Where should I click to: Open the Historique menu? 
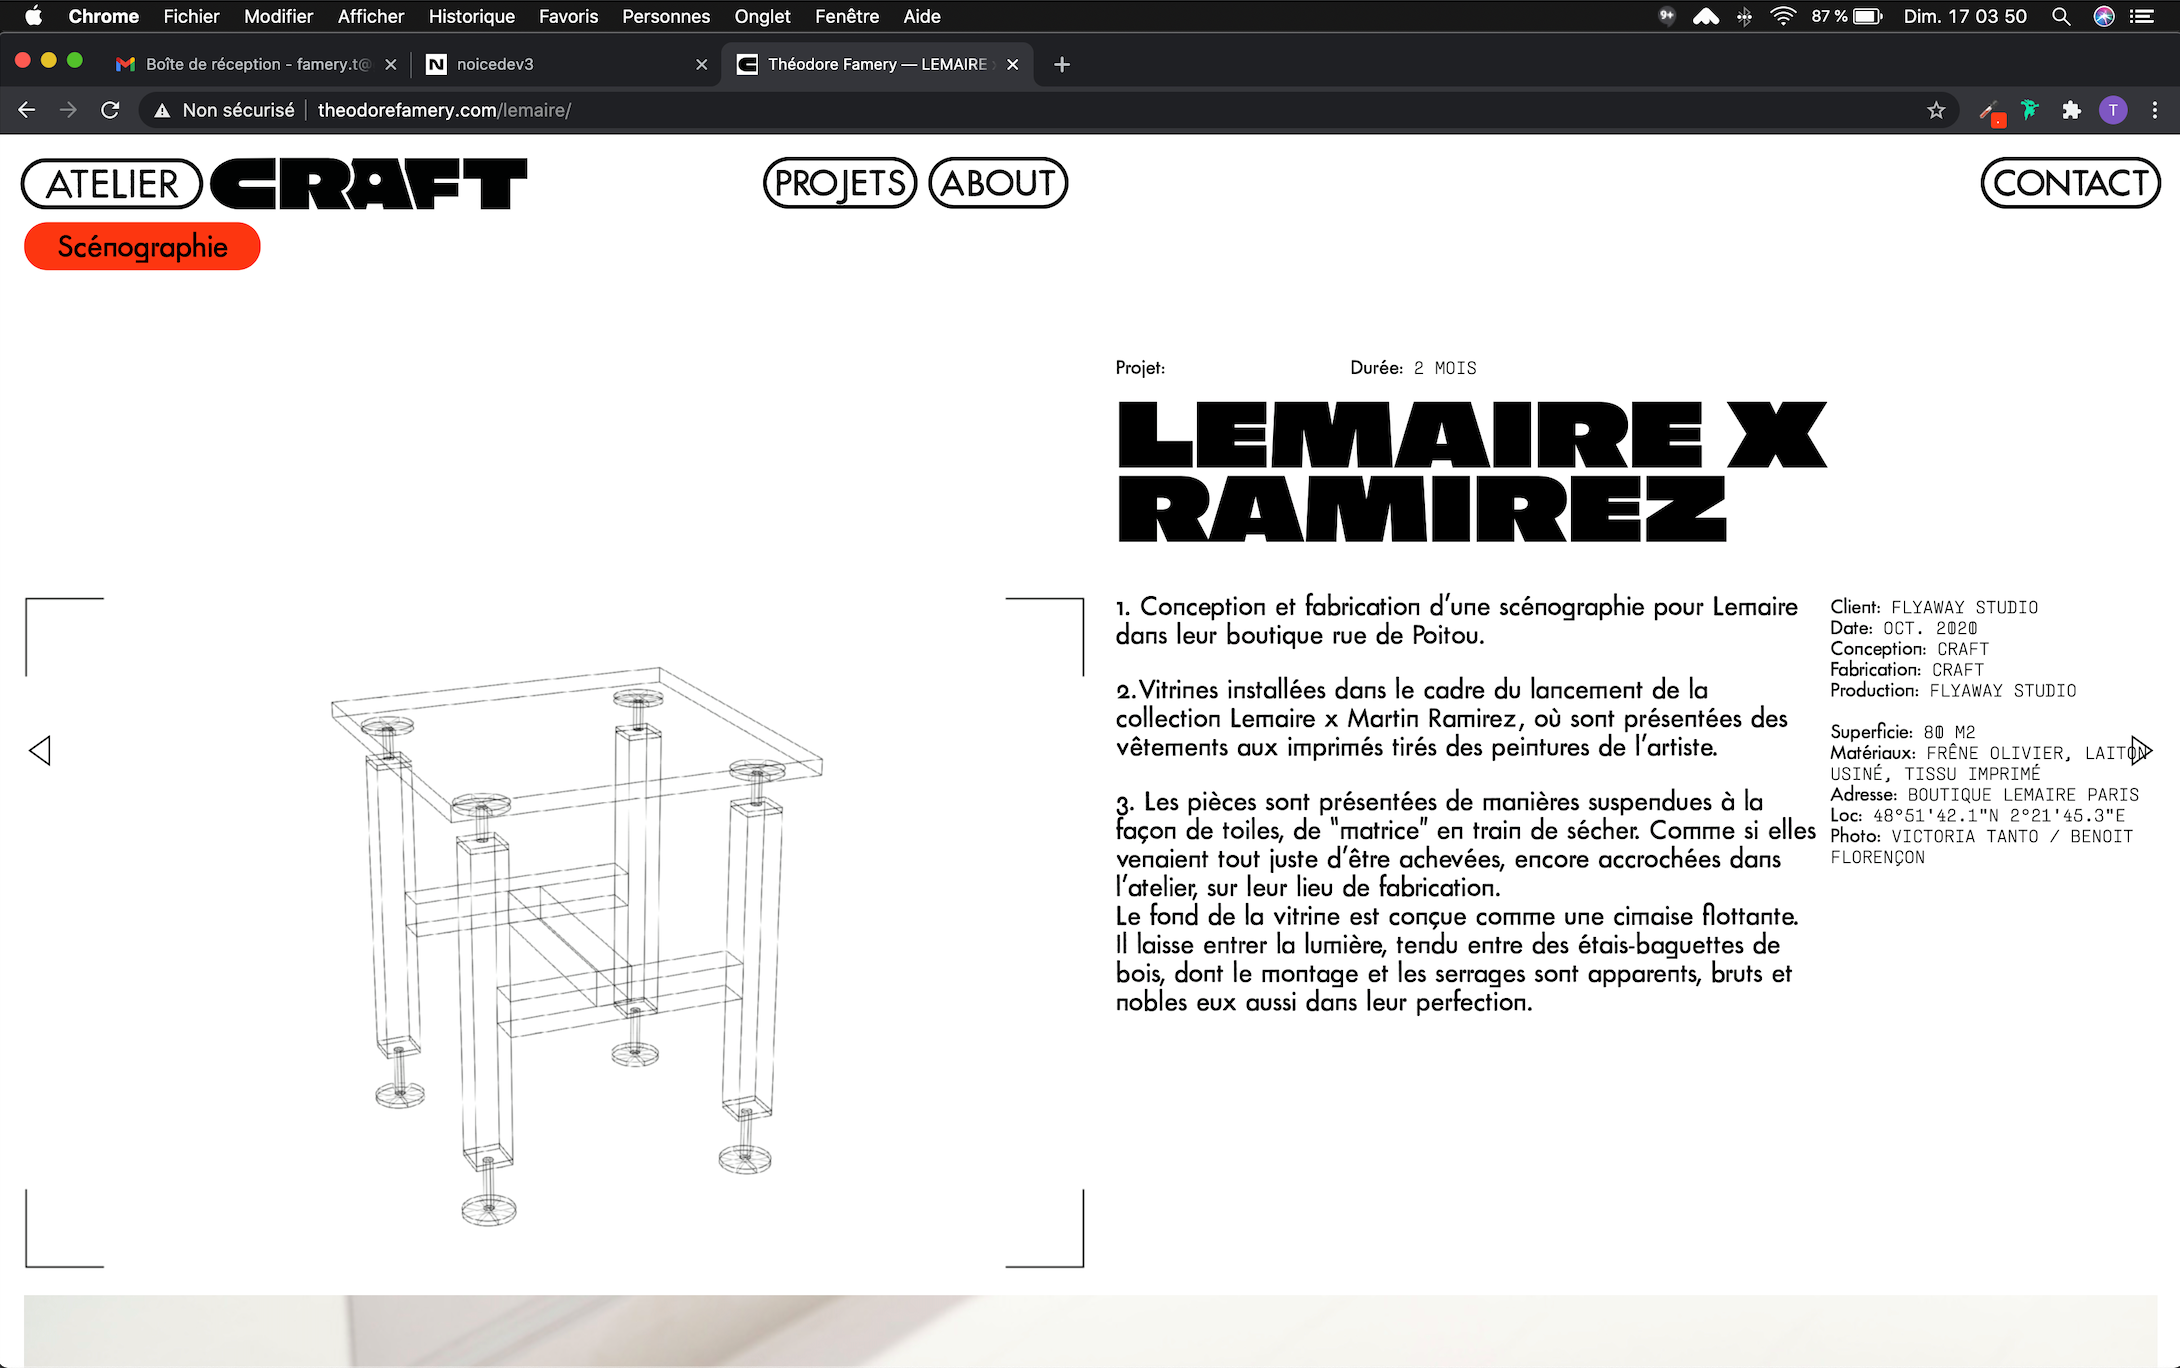pos(471,16)
